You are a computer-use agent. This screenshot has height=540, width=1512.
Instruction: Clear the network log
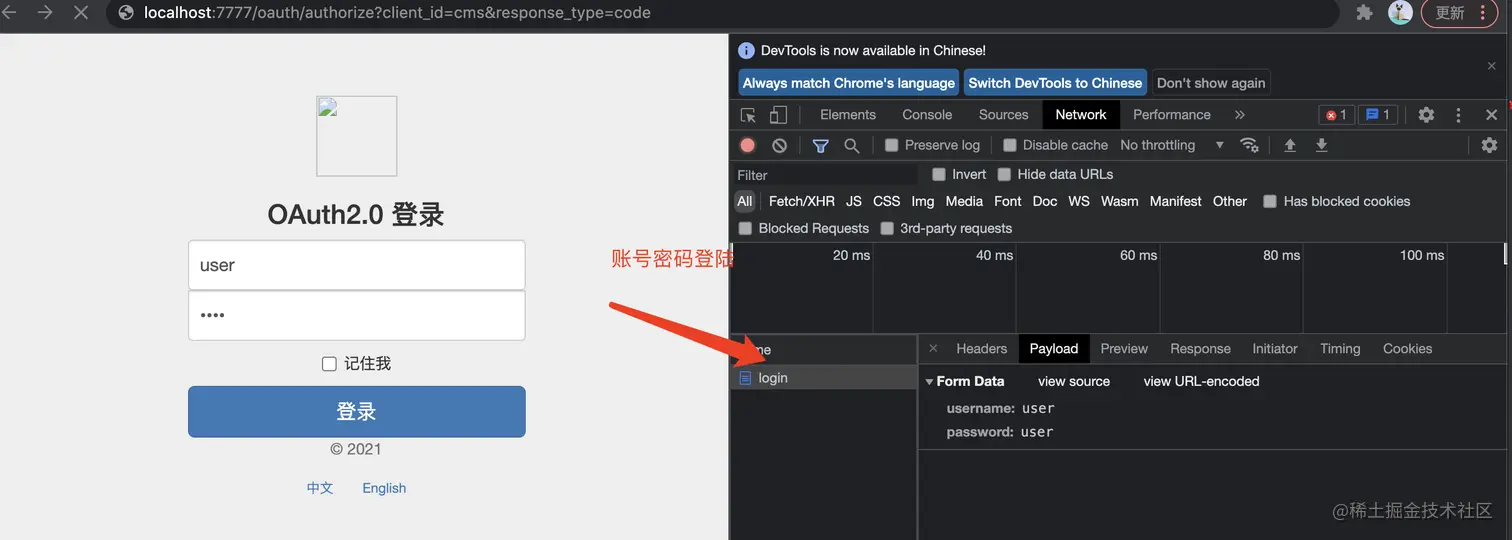(779, 145)
